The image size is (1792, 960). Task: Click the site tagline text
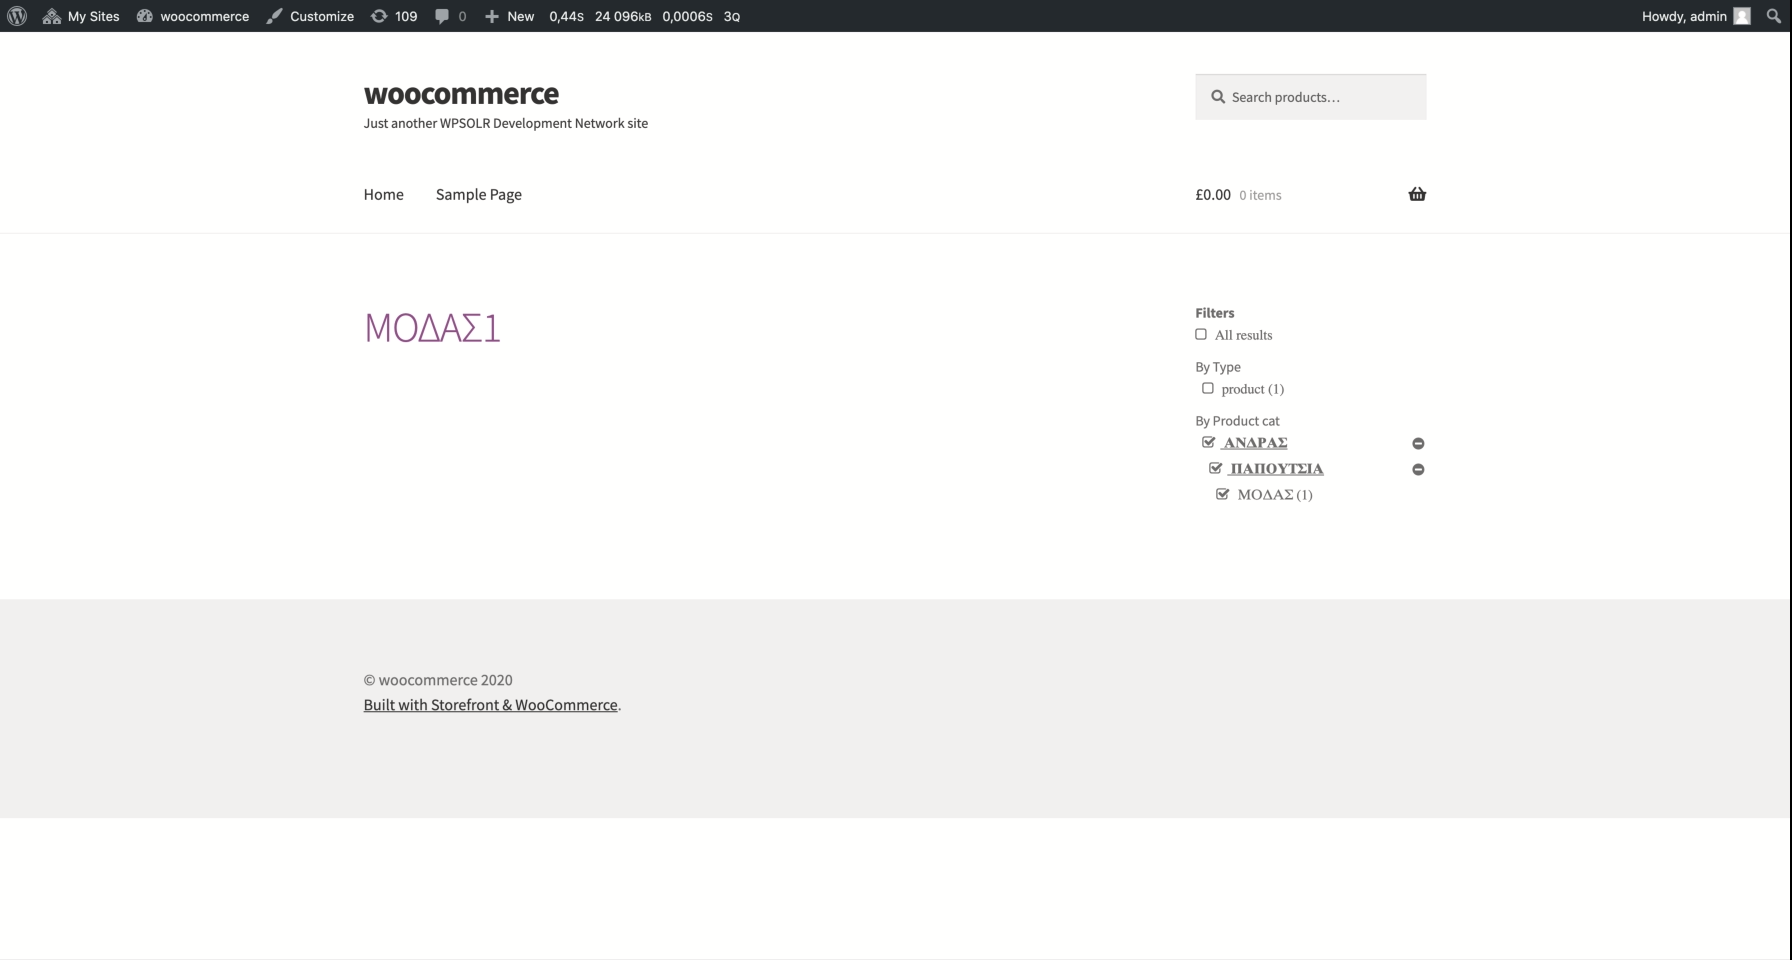click(x=506, y=123)
